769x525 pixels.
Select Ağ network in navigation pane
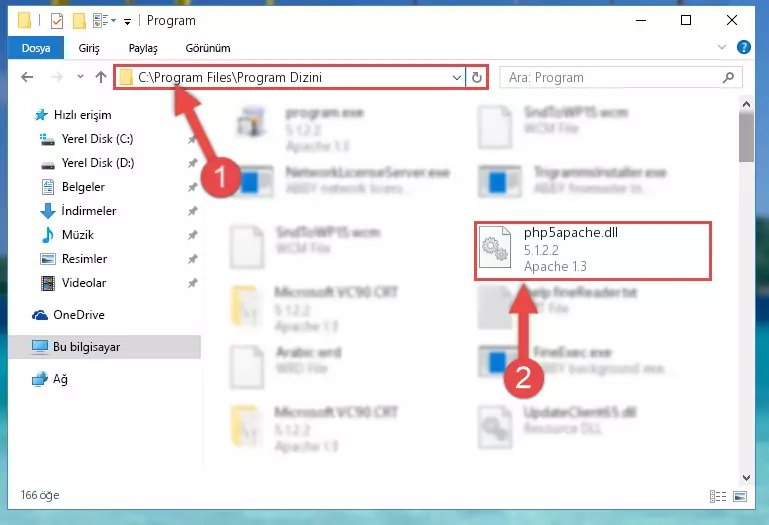tap(50, 379)
